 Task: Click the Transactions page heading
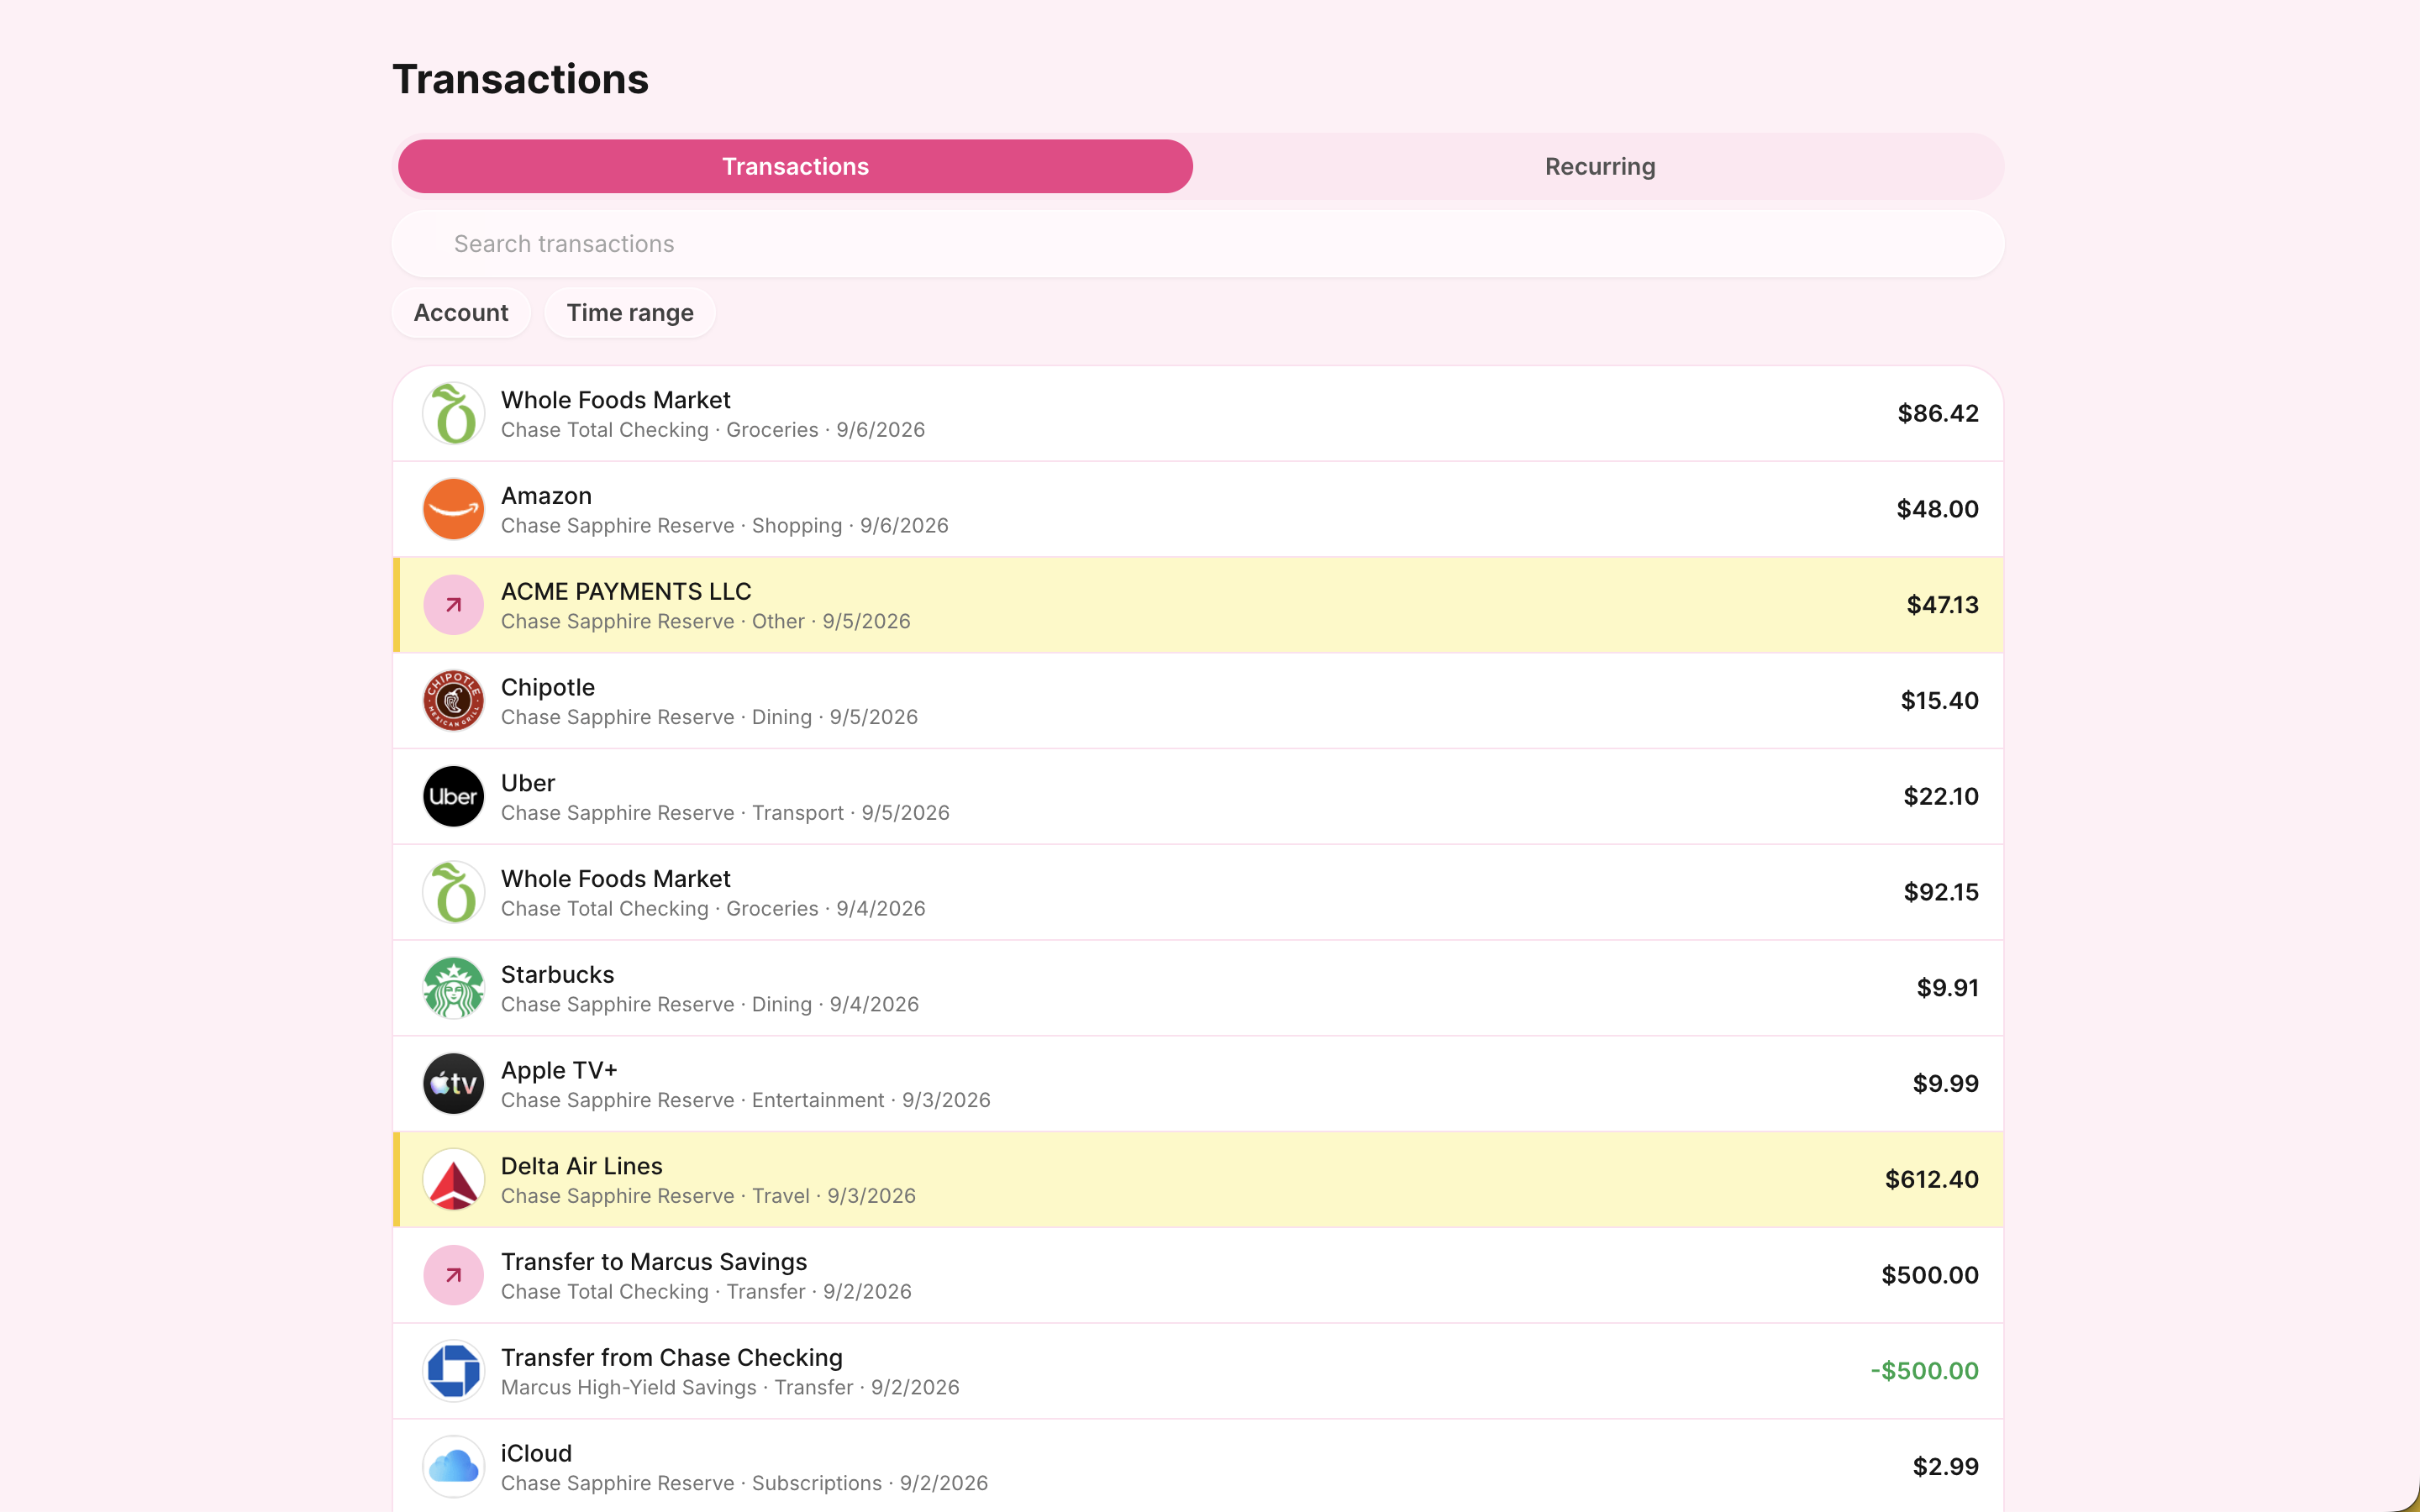(520, 79)
